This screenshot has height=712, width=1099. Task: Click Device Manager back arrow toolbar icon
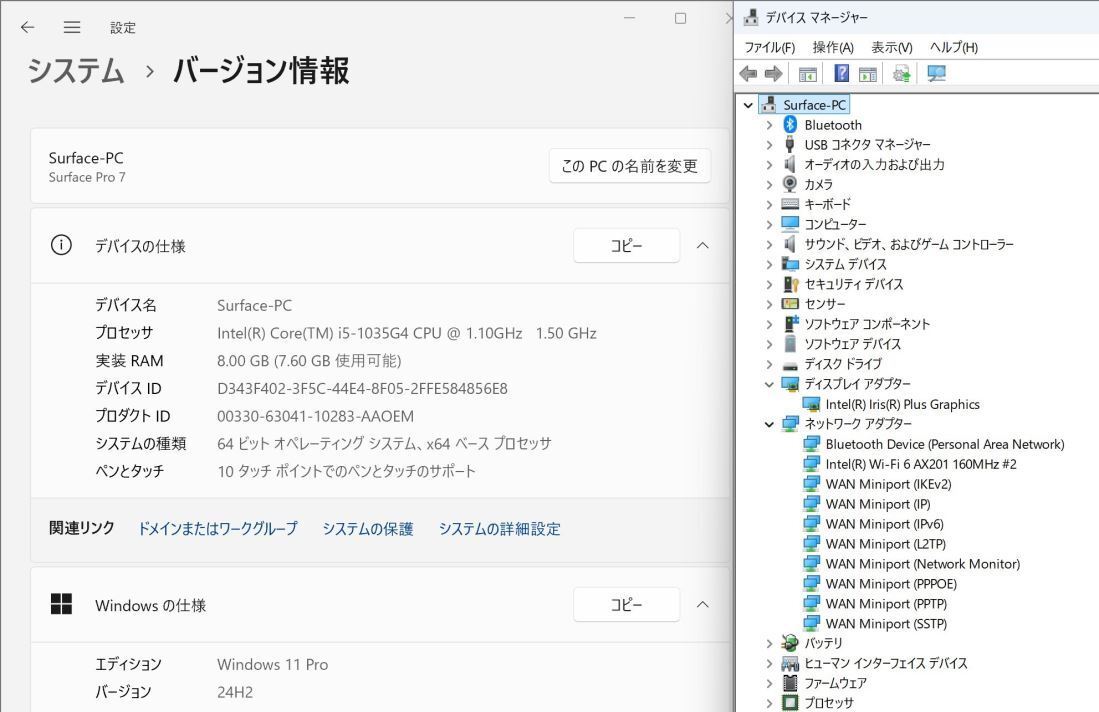point(749,74)
